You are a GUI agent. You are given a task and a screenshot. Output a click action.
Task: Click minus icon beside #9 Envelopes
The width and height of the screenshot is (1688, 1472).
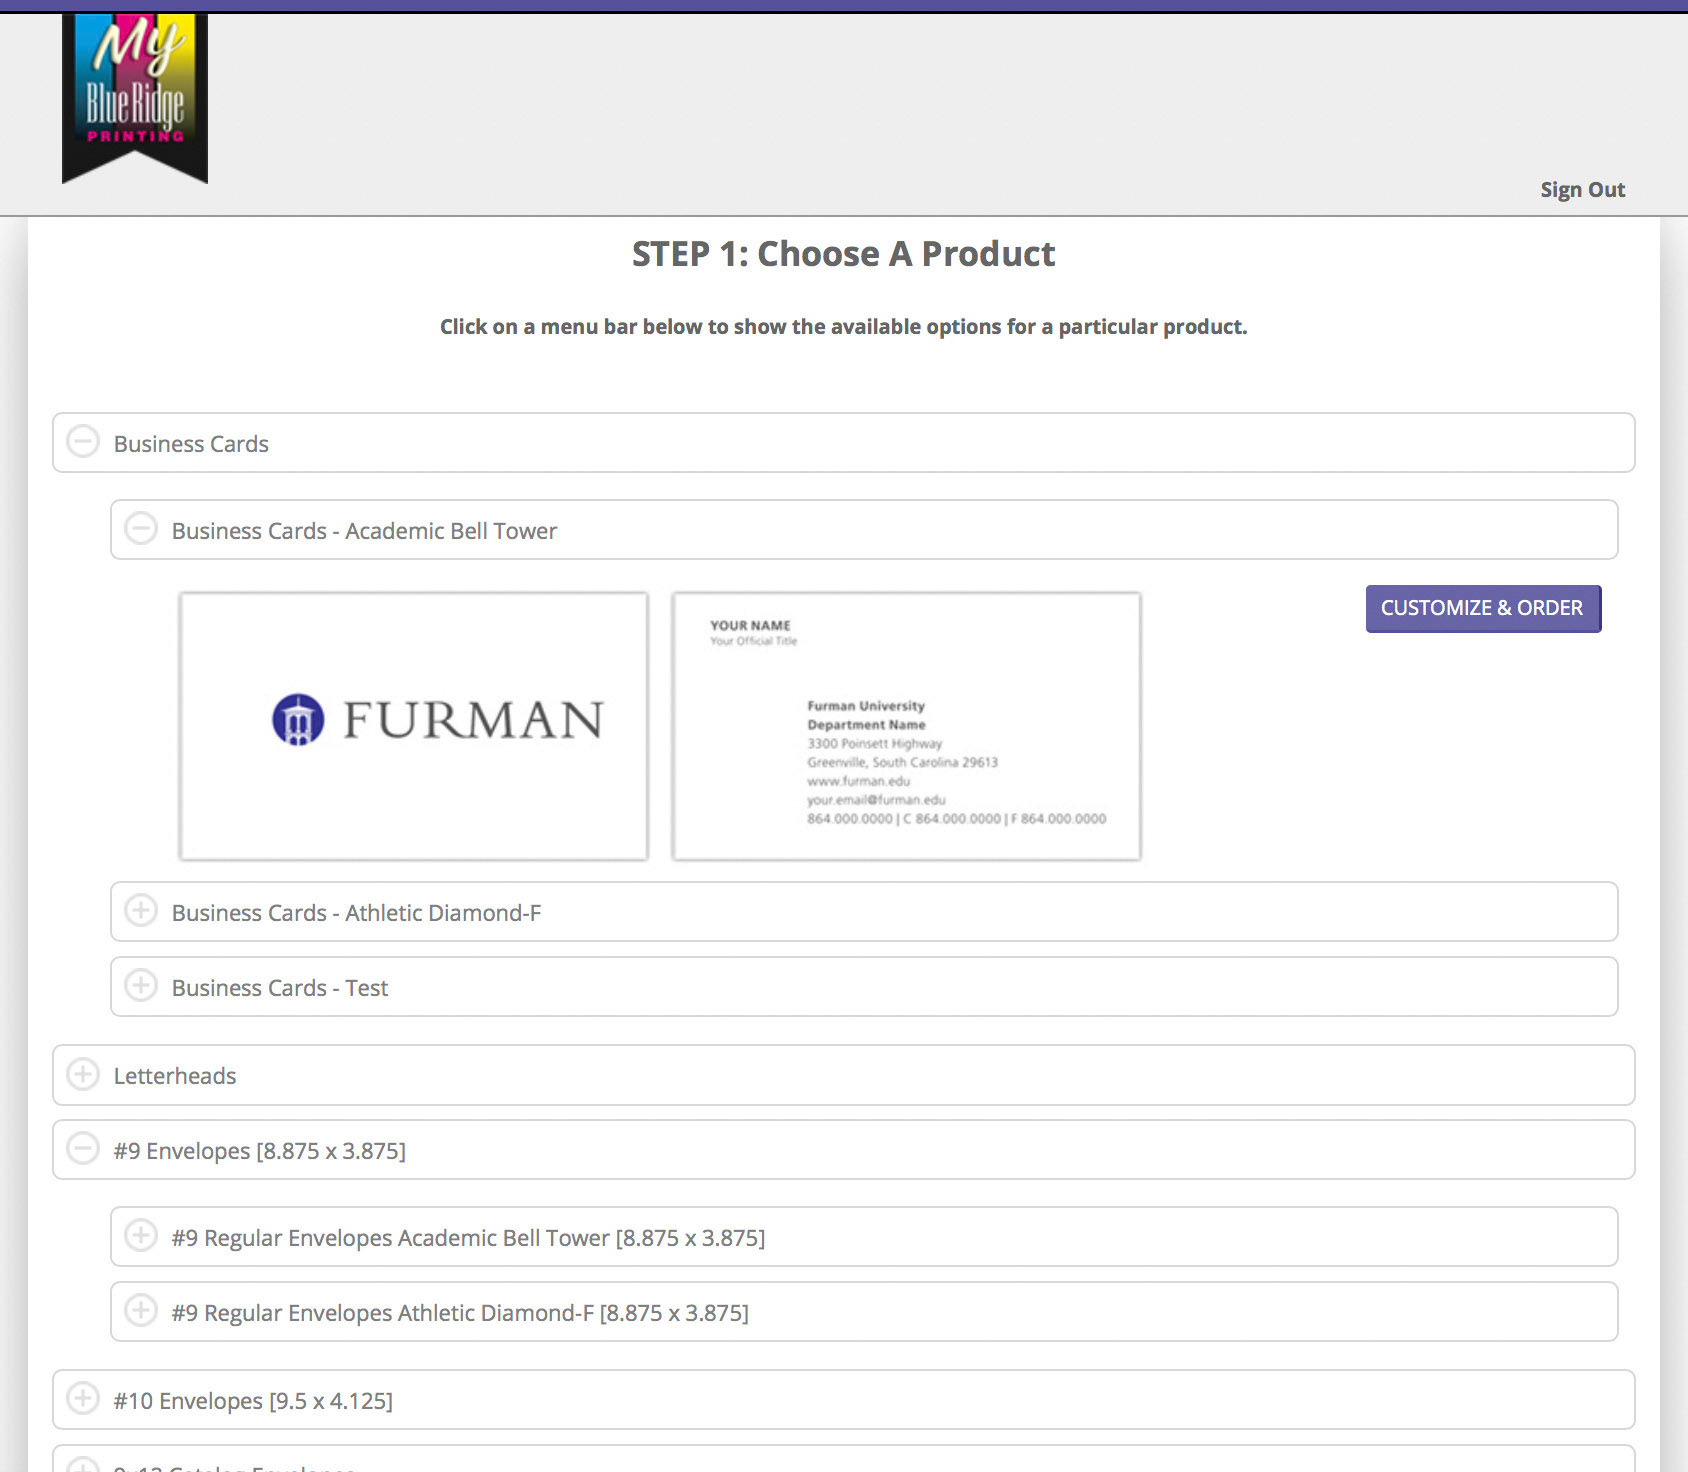[83, 1149]
